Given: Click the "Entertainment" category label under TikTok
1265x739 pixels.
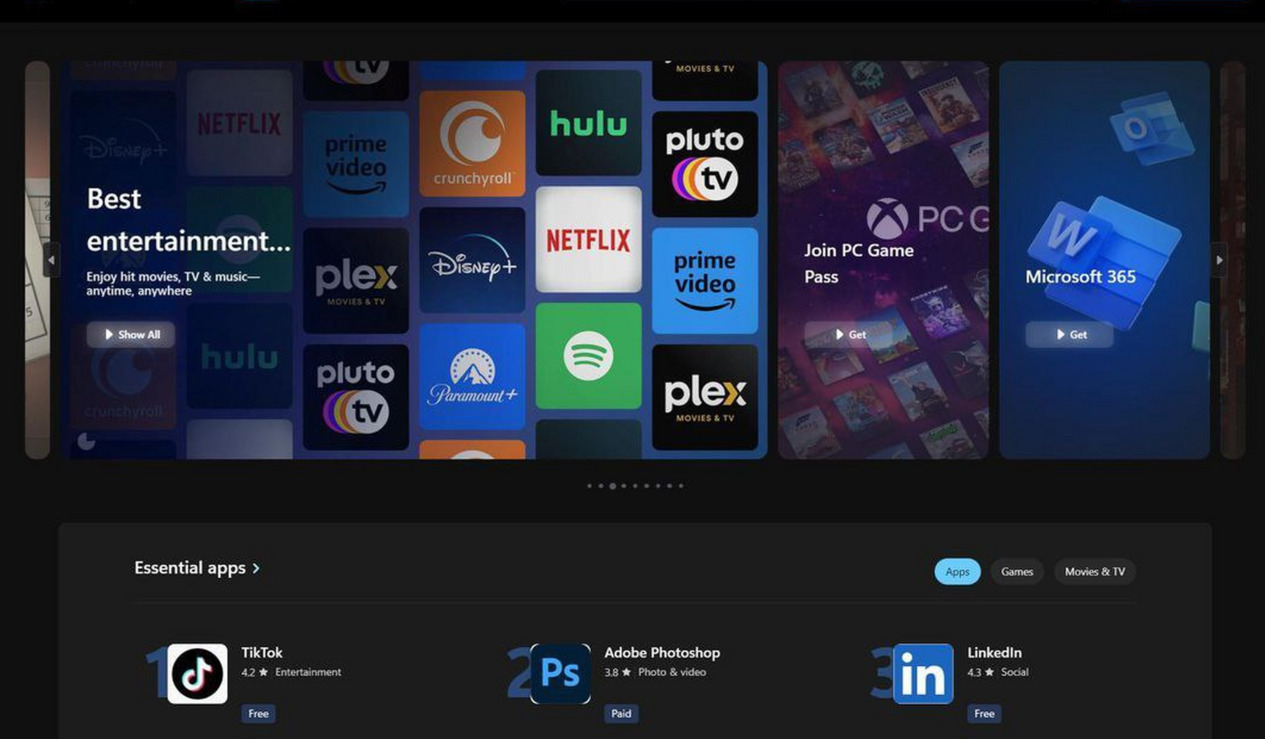Looking at the screenshot, I should coord(308,672).
